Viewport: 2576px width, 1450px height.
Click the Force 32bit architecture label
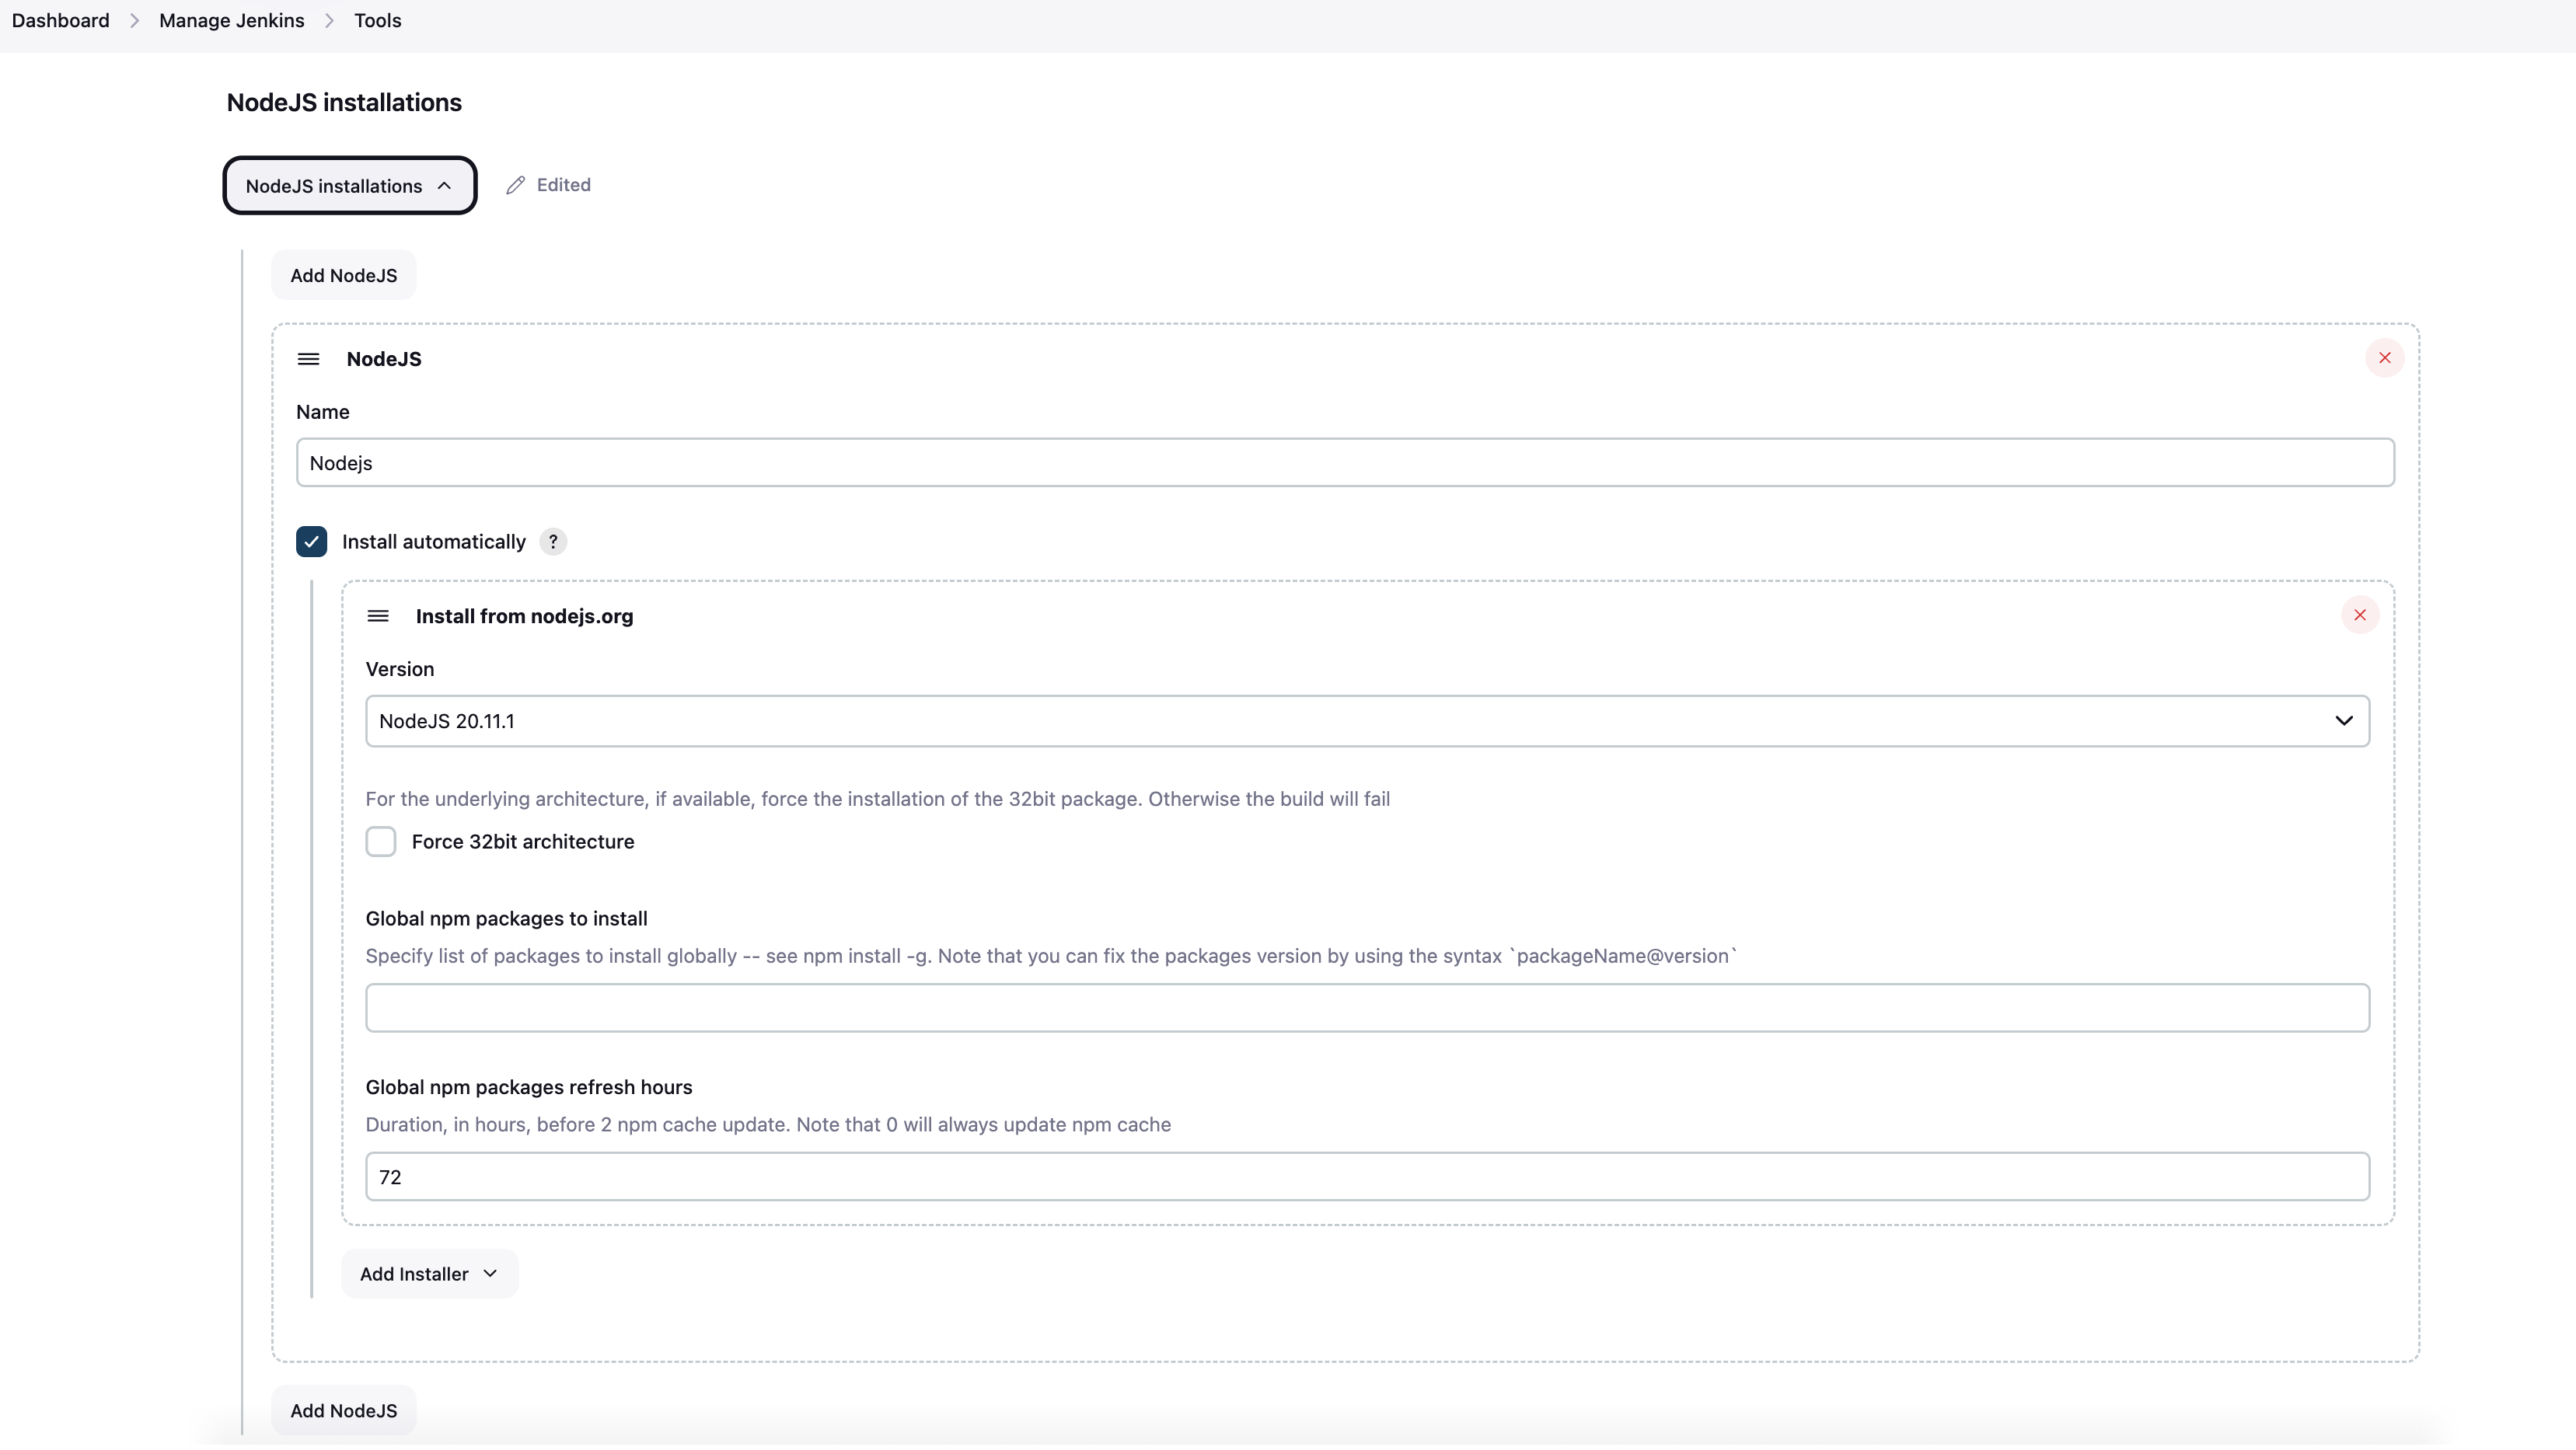523,841
